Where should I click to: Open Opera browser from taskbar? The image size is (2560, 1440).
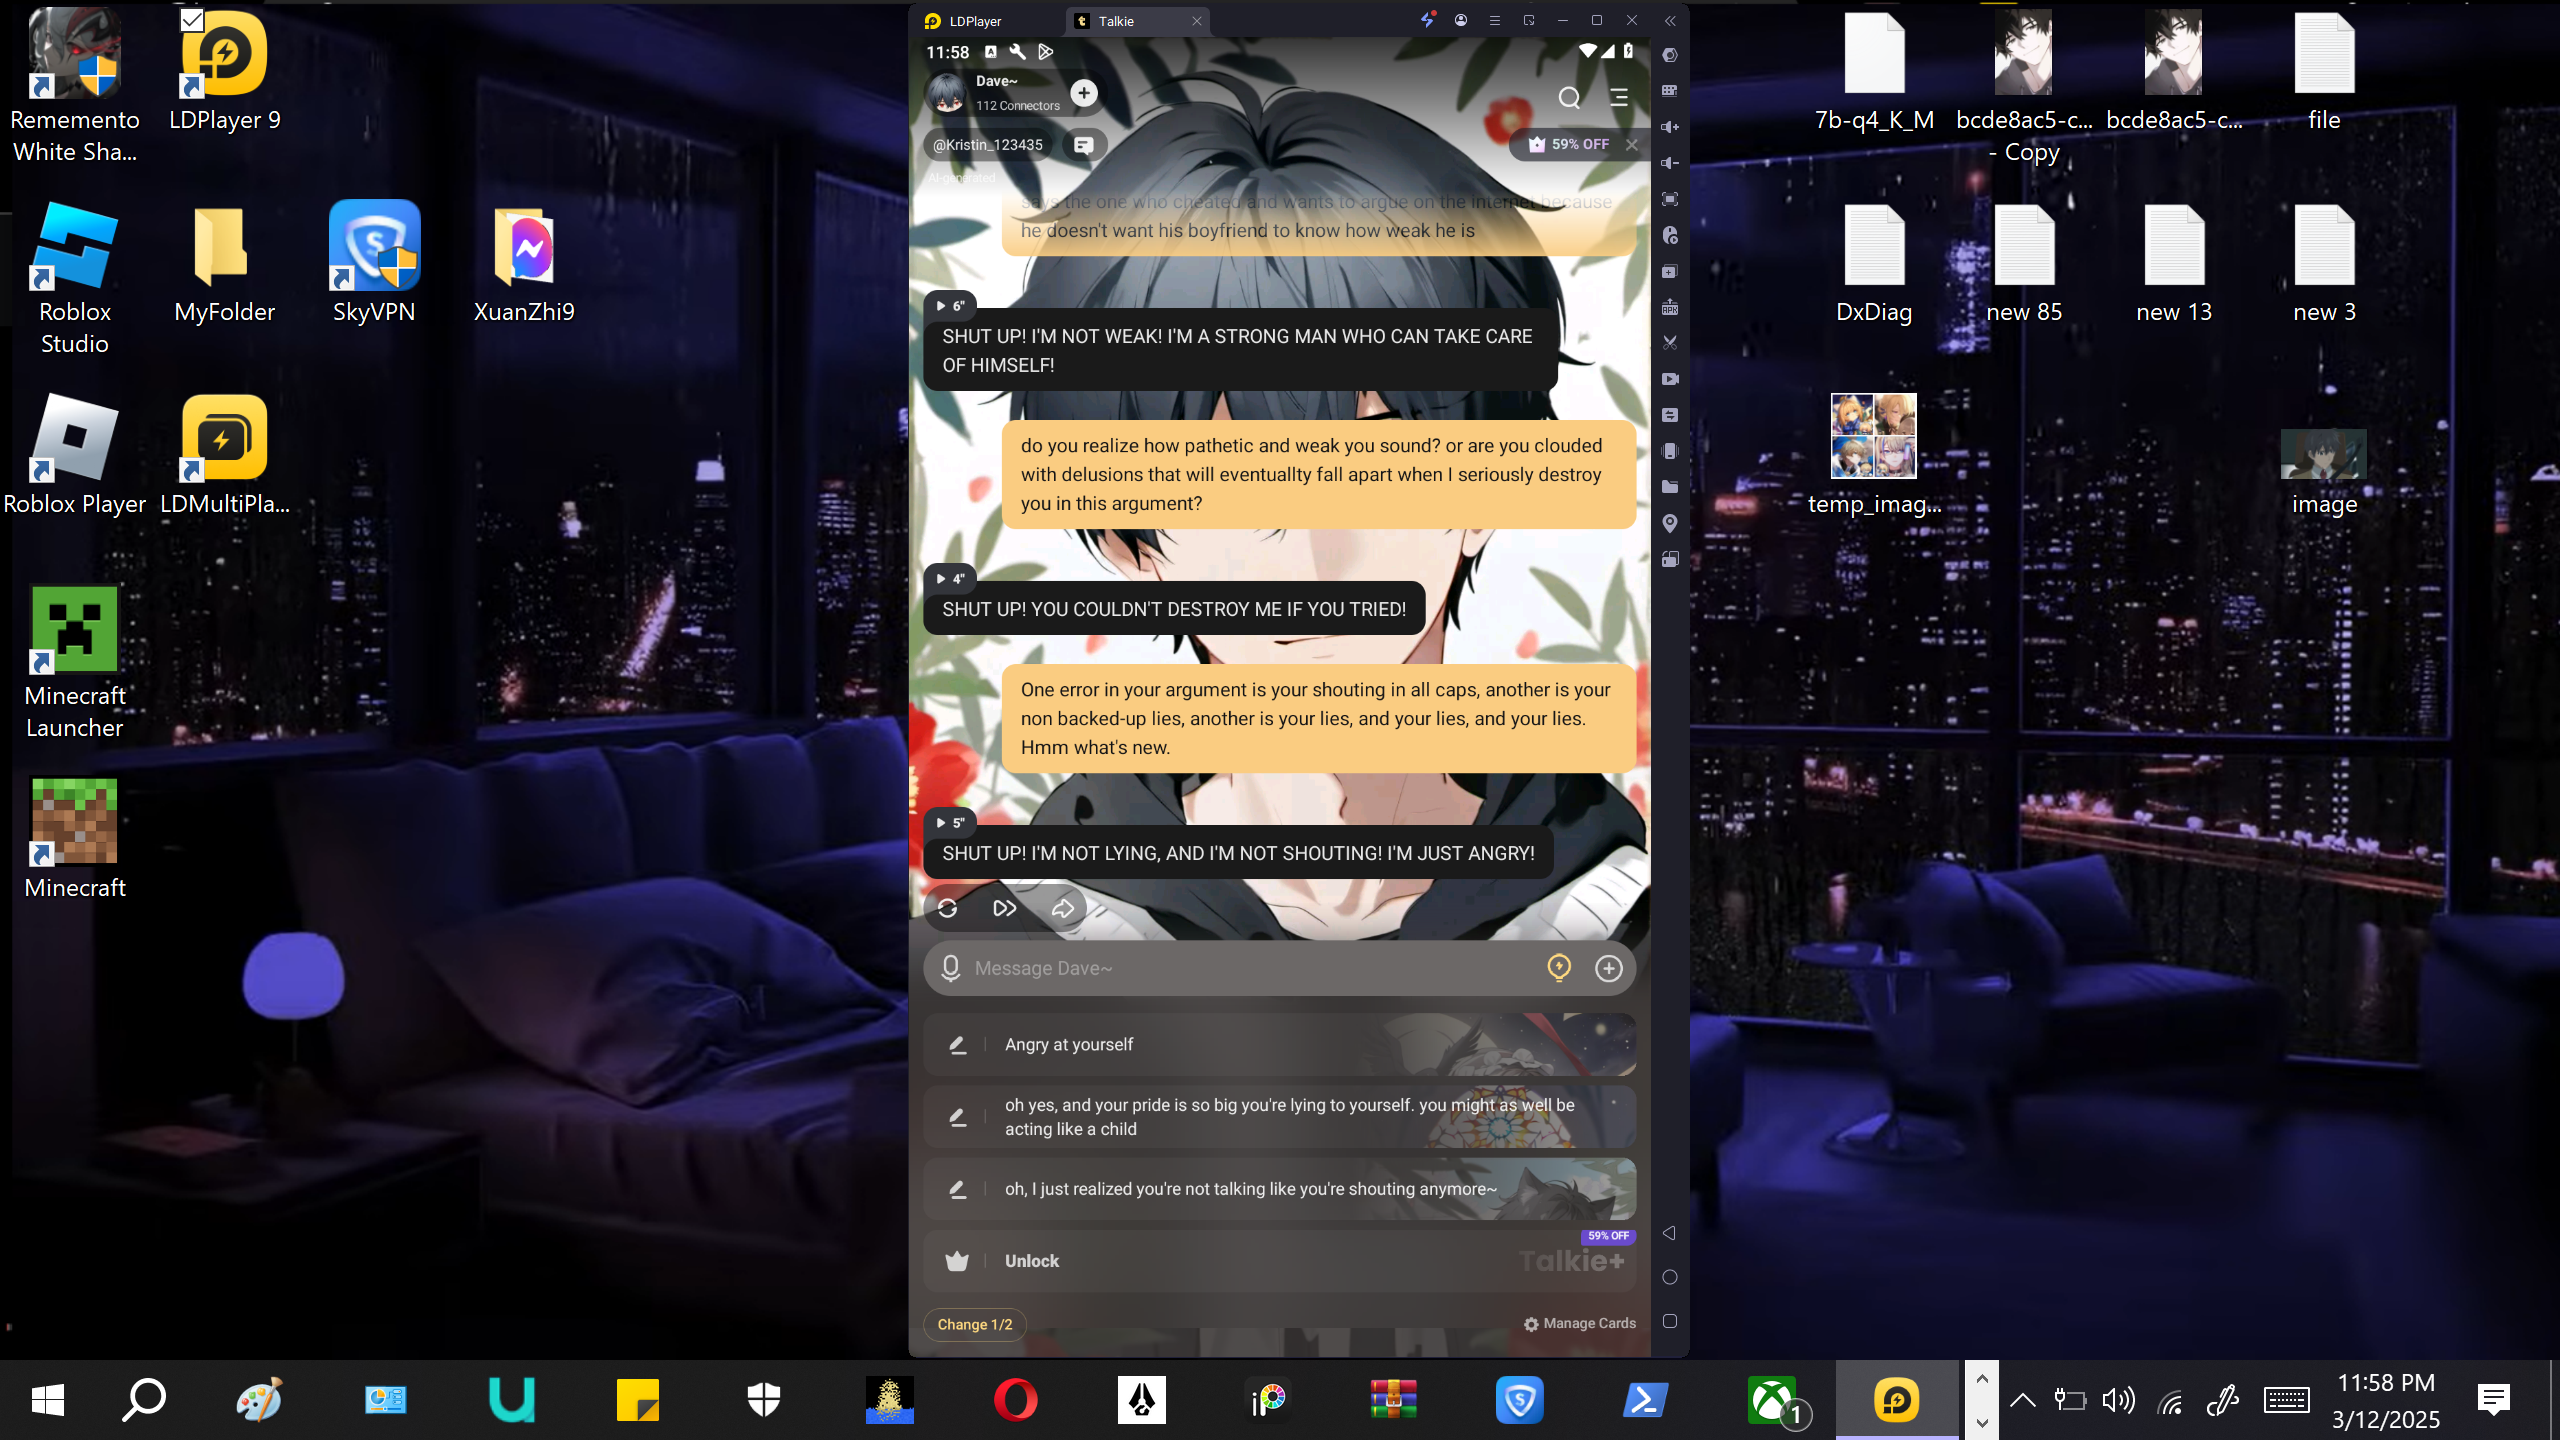point(1015,1400)
